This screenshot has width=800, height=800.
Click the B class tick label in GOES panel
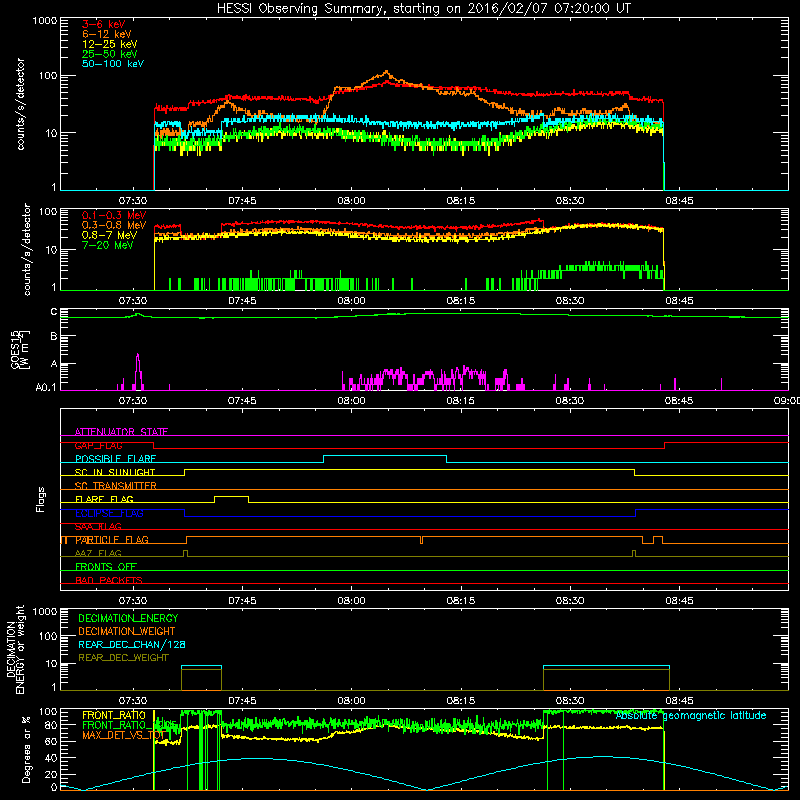pos(54,337)
